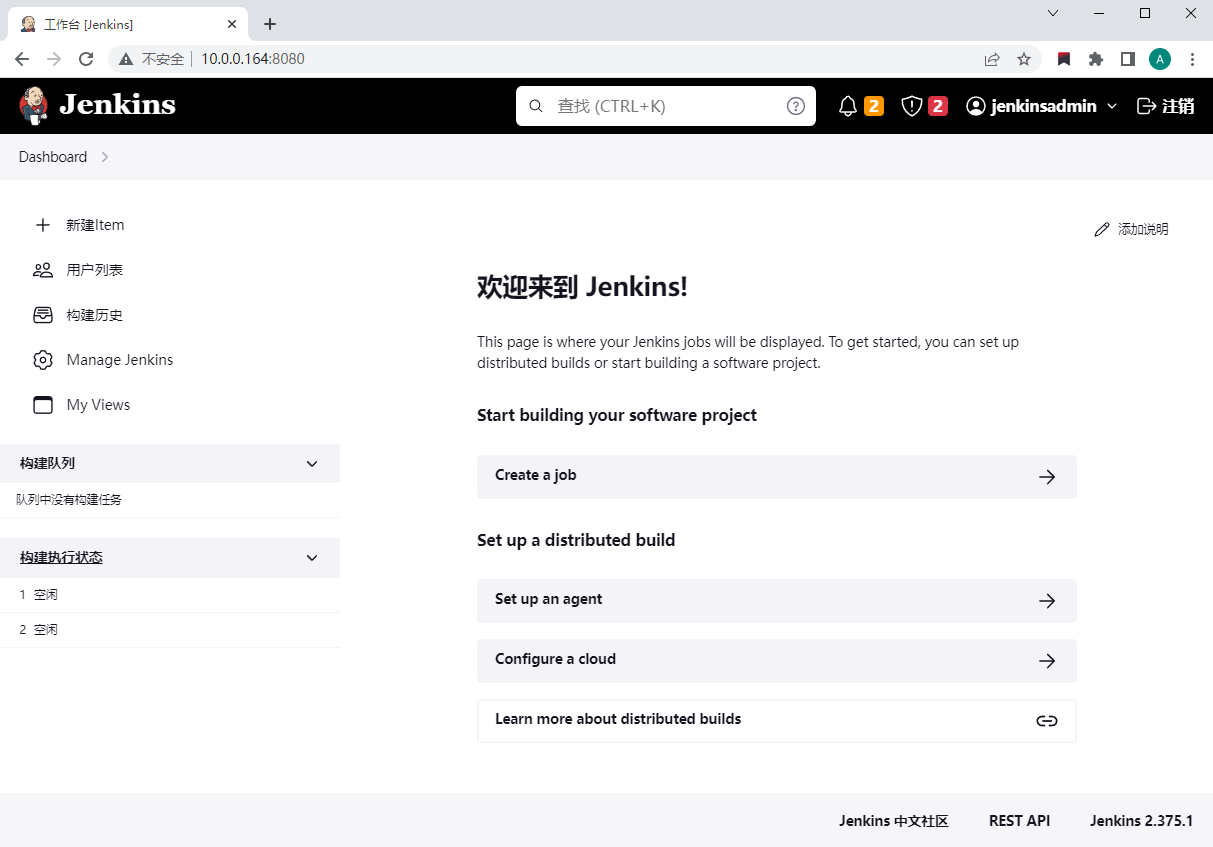
Task: Click 队列中没有构建任务 text
Action: (69, 499)
